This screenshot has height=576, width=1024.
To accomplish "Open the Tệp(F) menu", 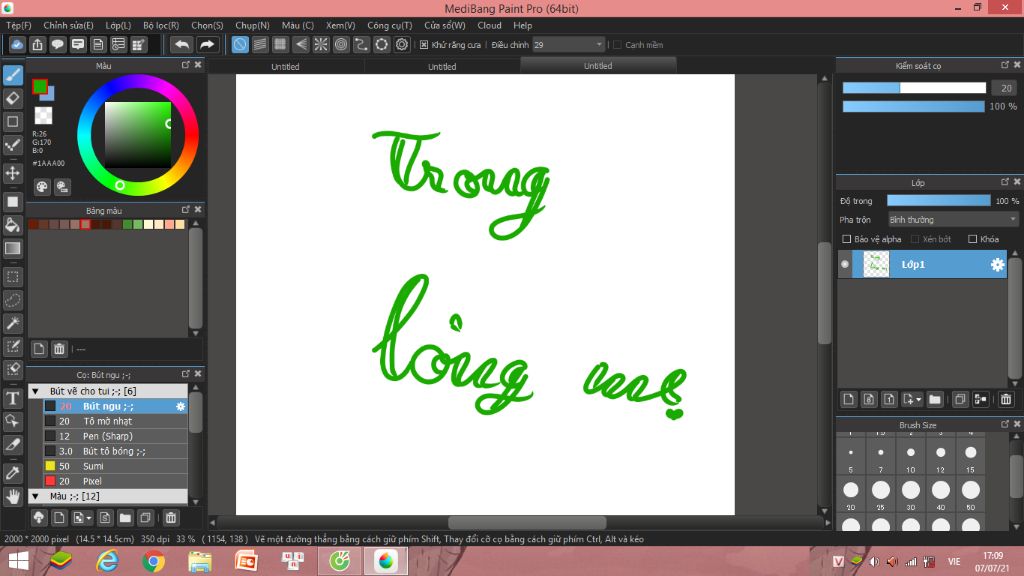I will pos(18,25).
